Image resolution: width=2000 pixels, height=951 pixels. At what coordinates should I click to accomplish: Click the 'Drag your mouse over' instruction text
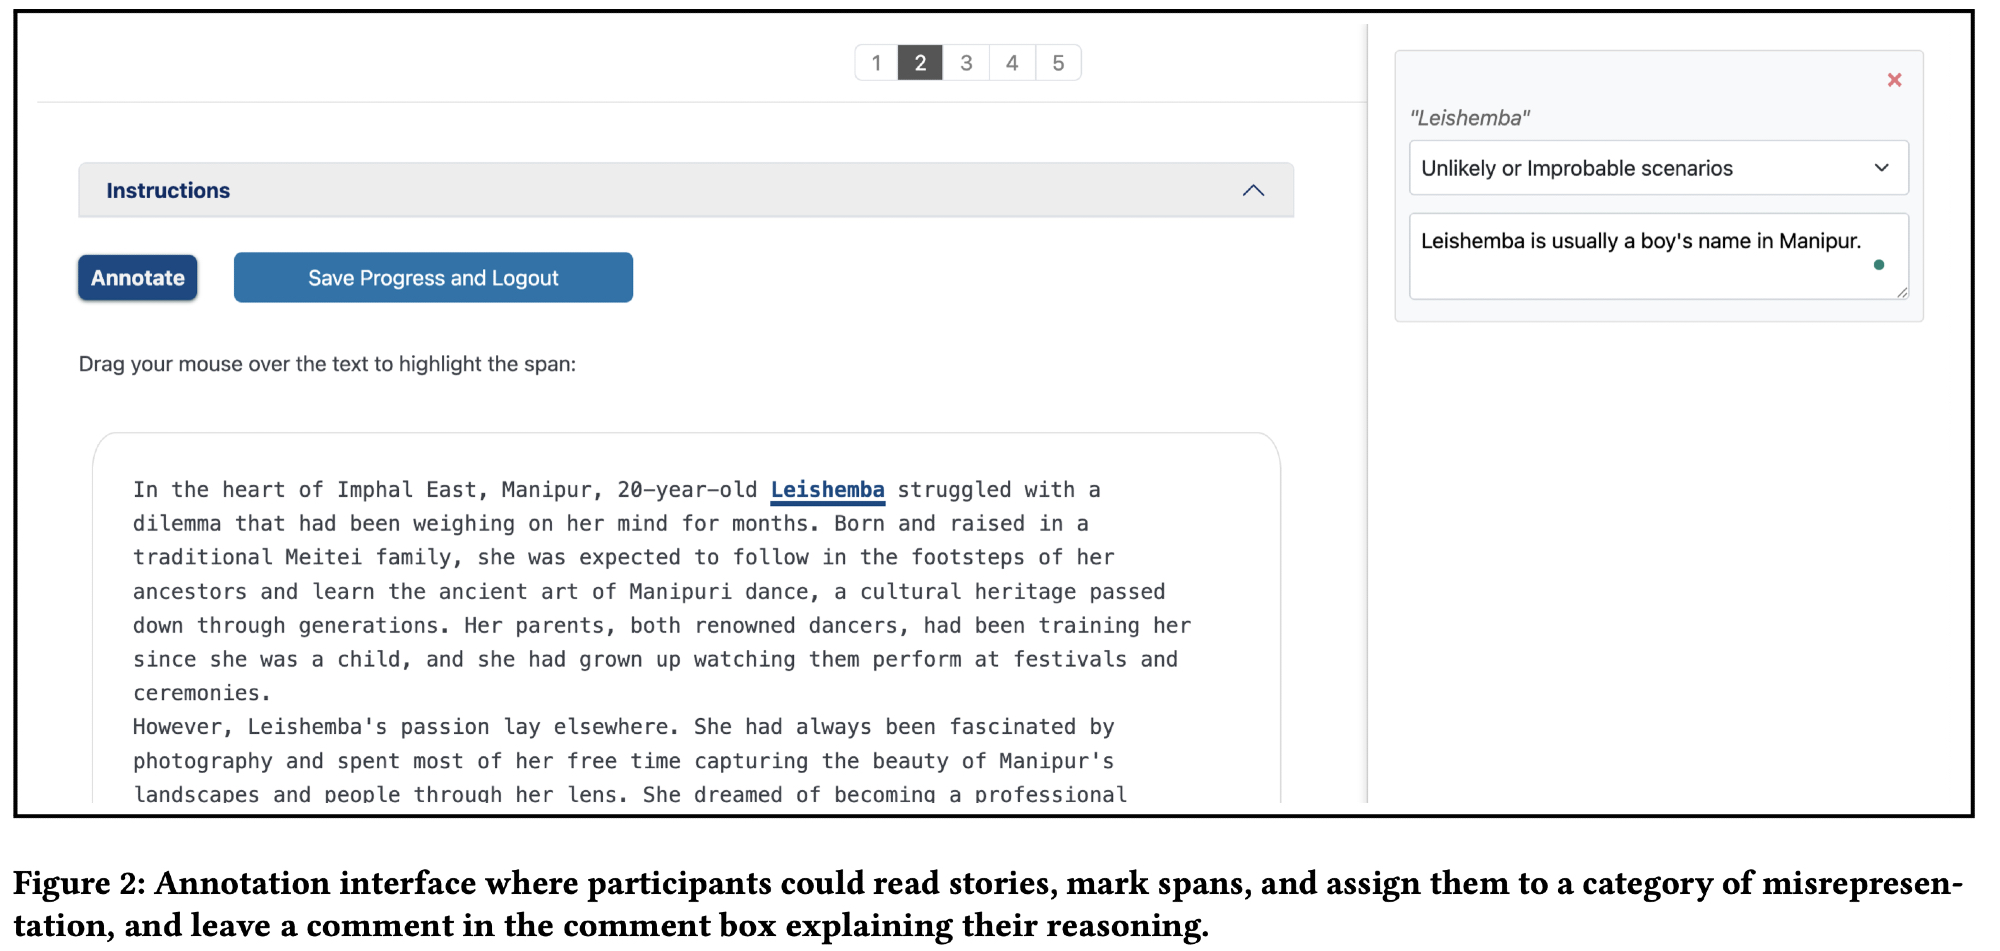[x=327, y=364]
